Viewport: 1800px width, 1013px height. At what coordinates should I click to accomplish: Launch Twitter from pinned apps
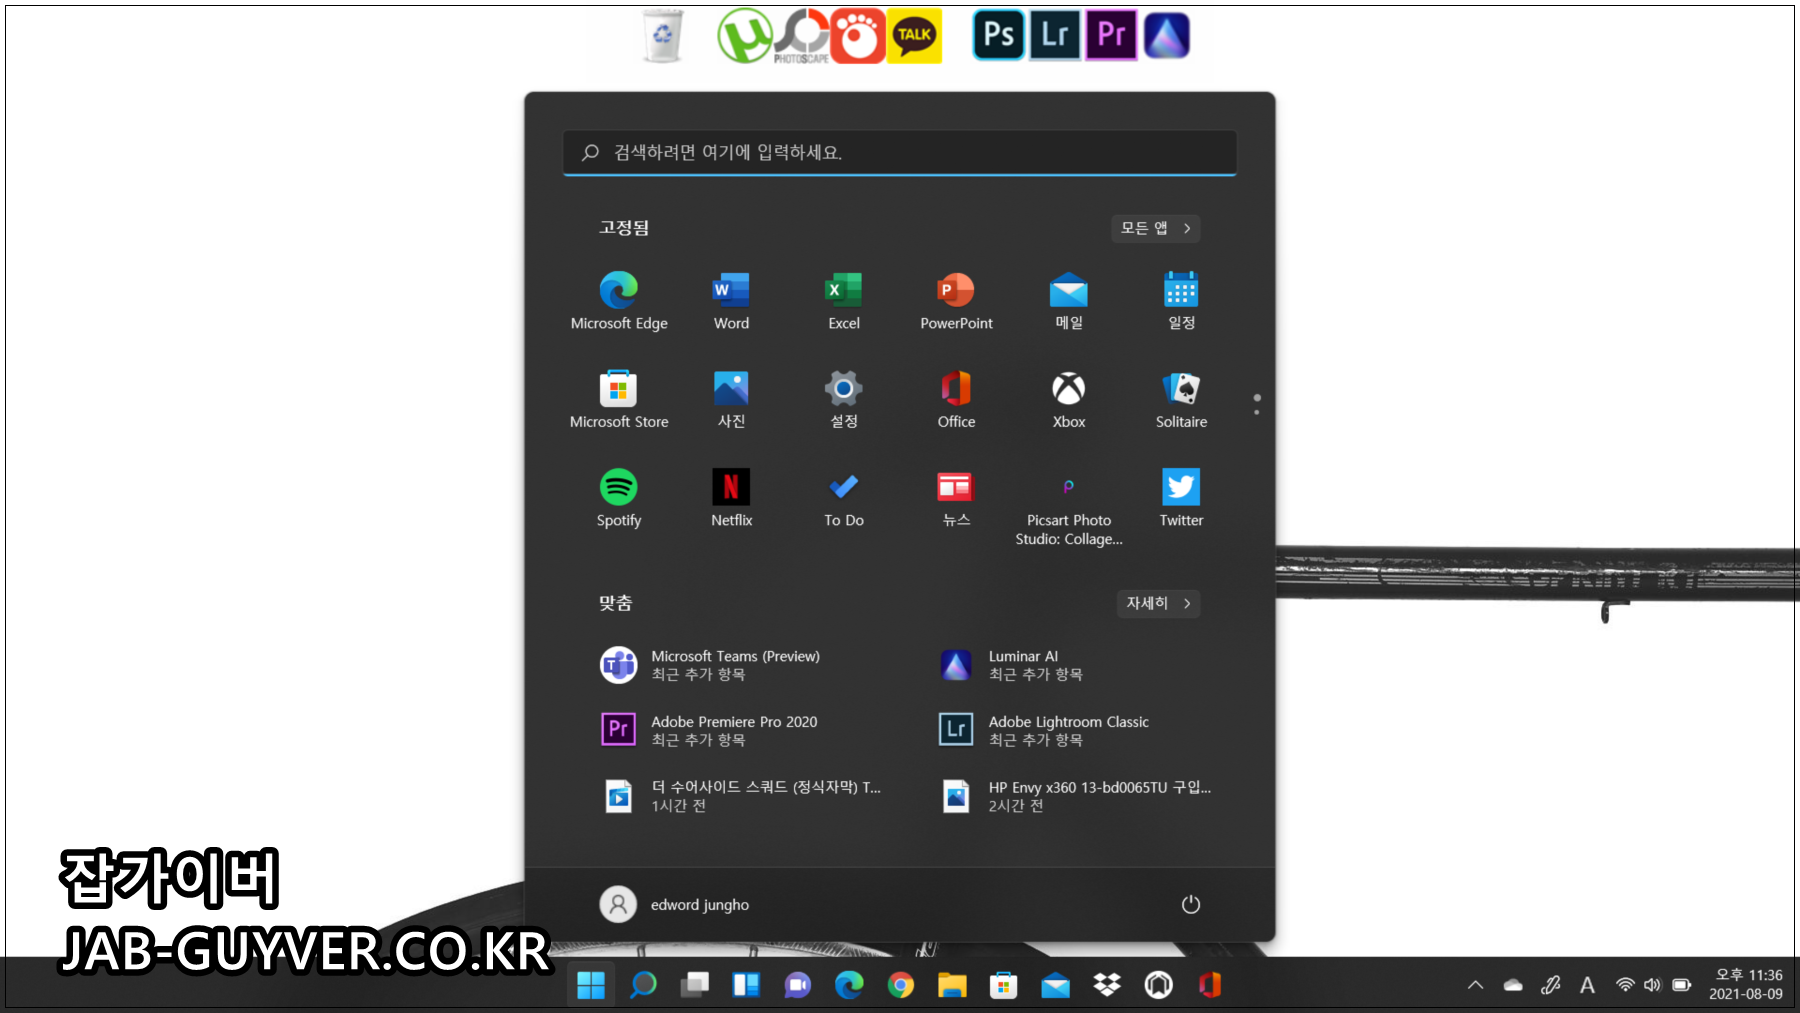tap(1181, 498)
